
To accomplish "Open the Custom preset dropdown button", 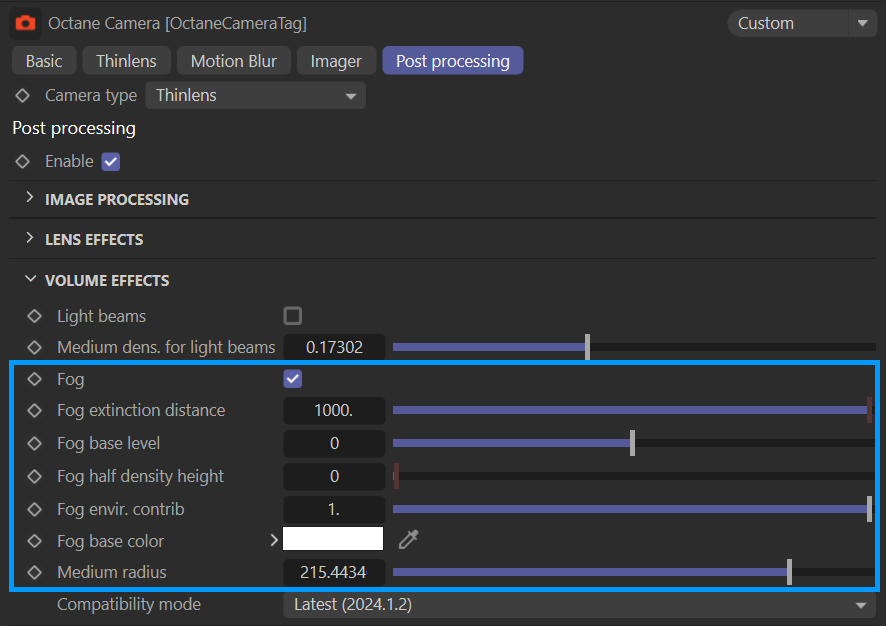I will pyautogui.click(x=861, y=23).
